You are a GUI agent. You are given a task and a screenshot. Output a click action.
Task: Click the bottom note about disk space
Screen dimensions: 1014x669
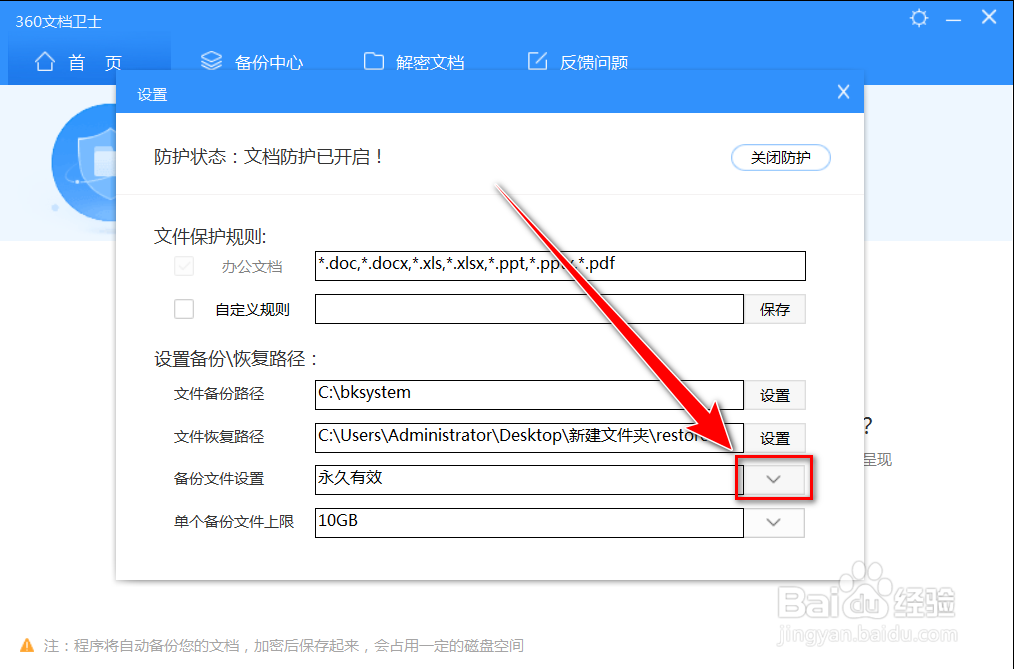coord(283,645)
